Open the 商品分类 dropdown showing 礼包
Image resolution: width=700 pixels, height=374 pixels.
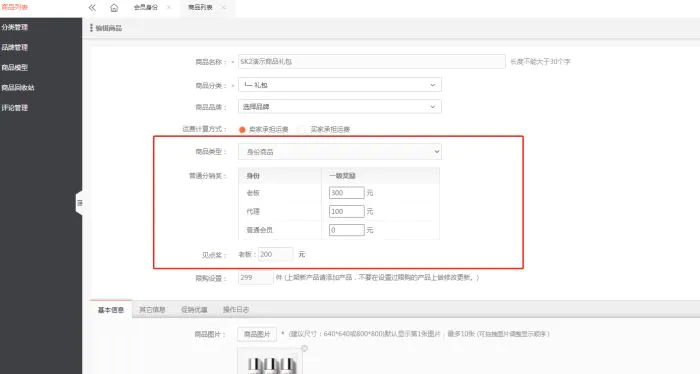(340, 85)
